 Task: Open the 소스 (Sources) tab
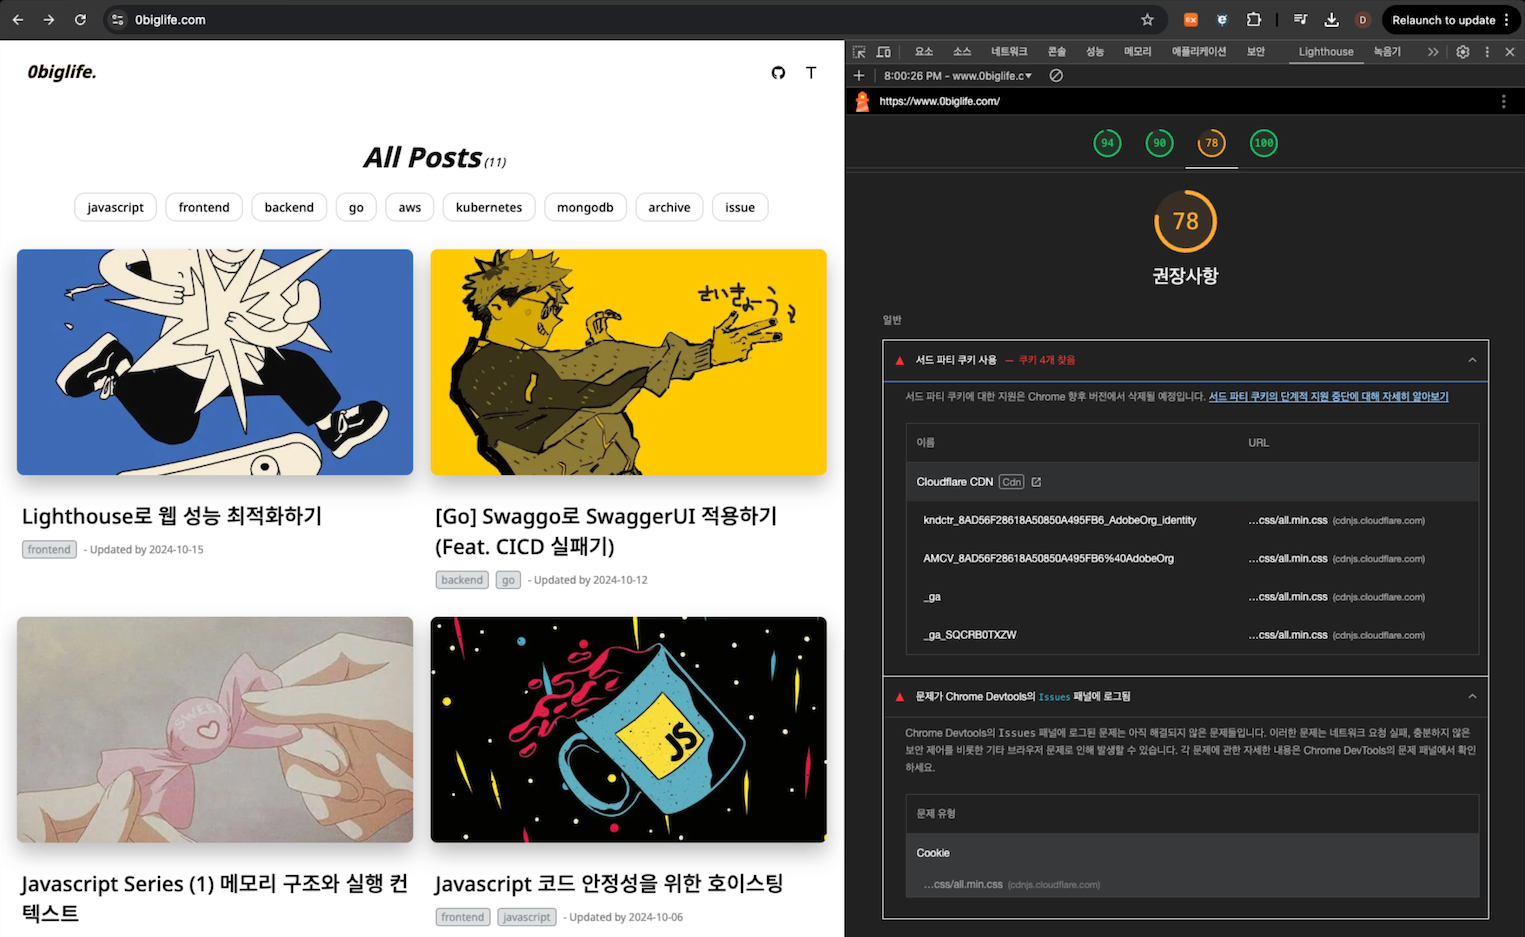pyautogui.click(x=962, y=52)
